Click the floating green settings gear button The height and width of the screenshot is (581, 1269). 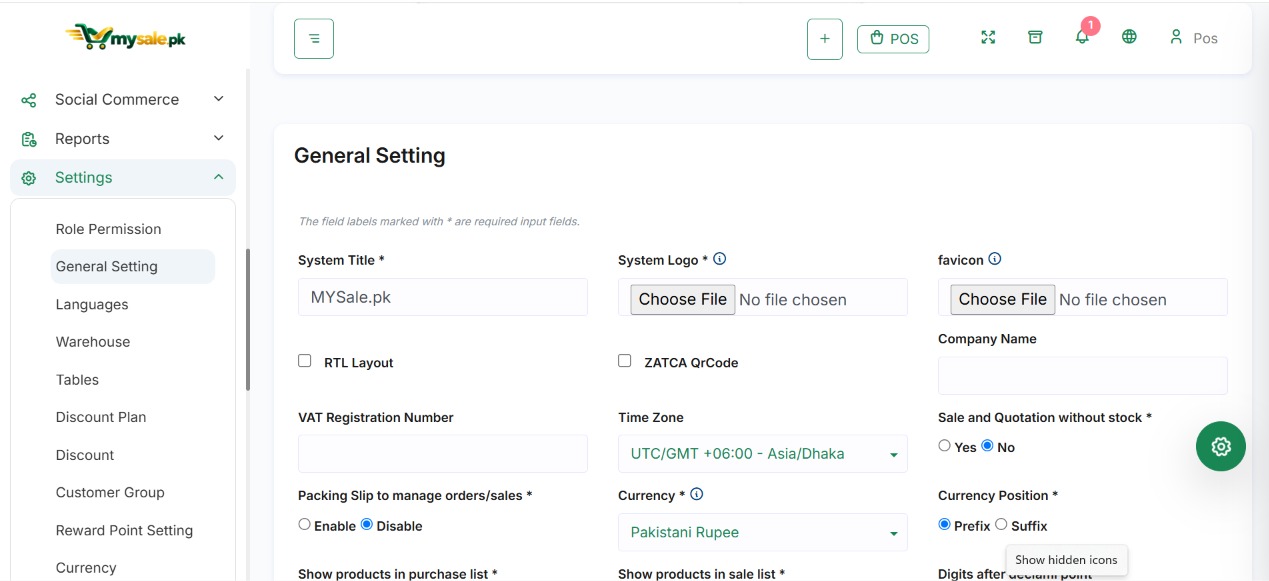click(x=1221, y=447)
